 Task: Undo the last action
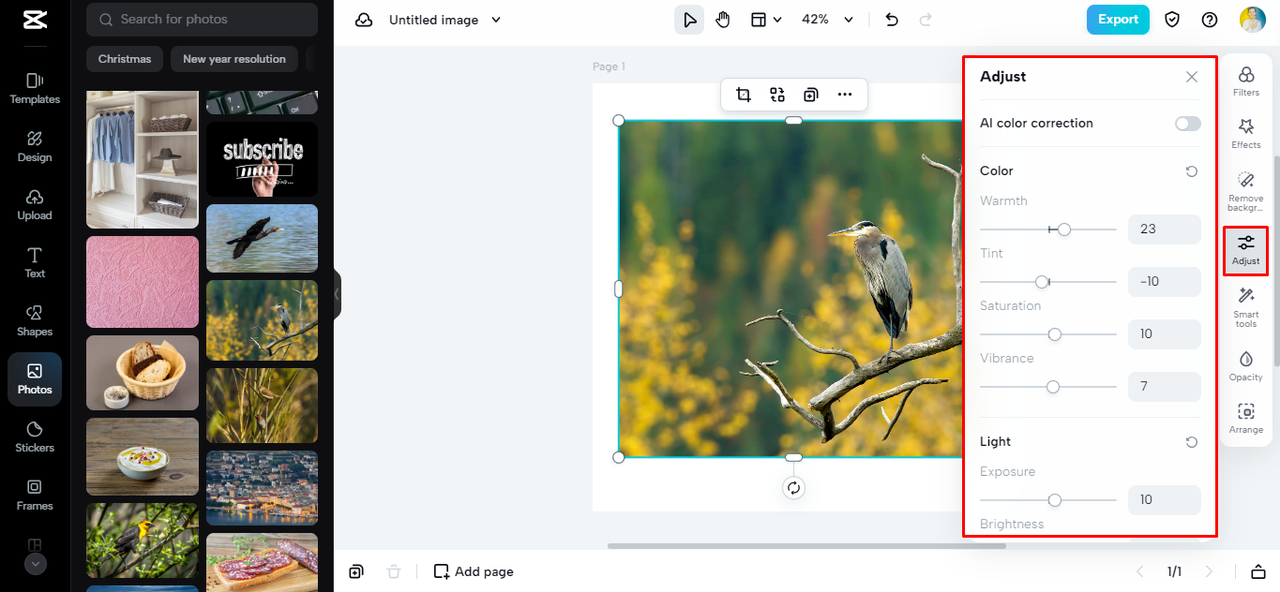[892, 20]
